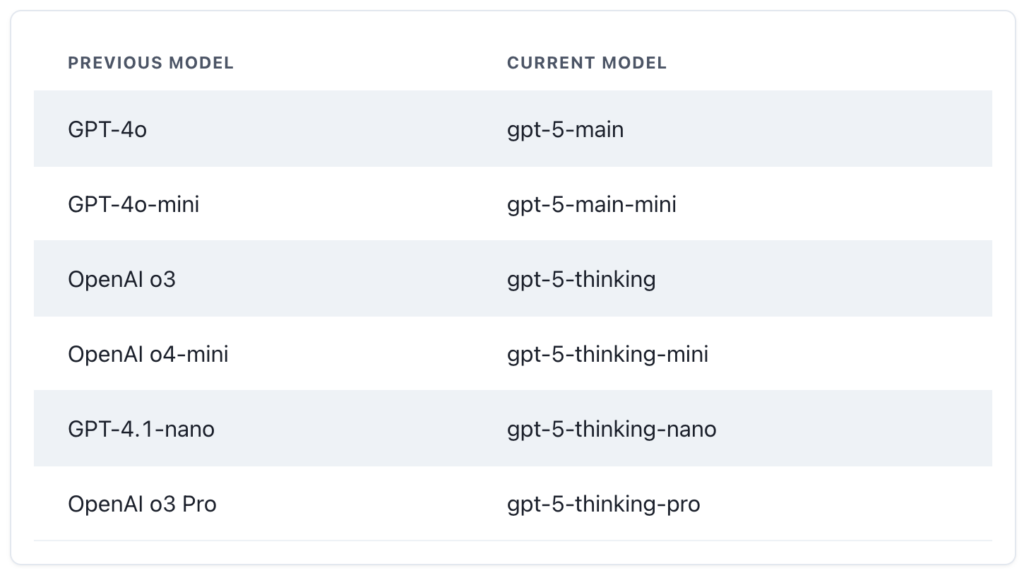The height and width of the screenshot is (578, 1024).
Task: Click the CURRENT MODEL column header
Action: pos(586,63)
